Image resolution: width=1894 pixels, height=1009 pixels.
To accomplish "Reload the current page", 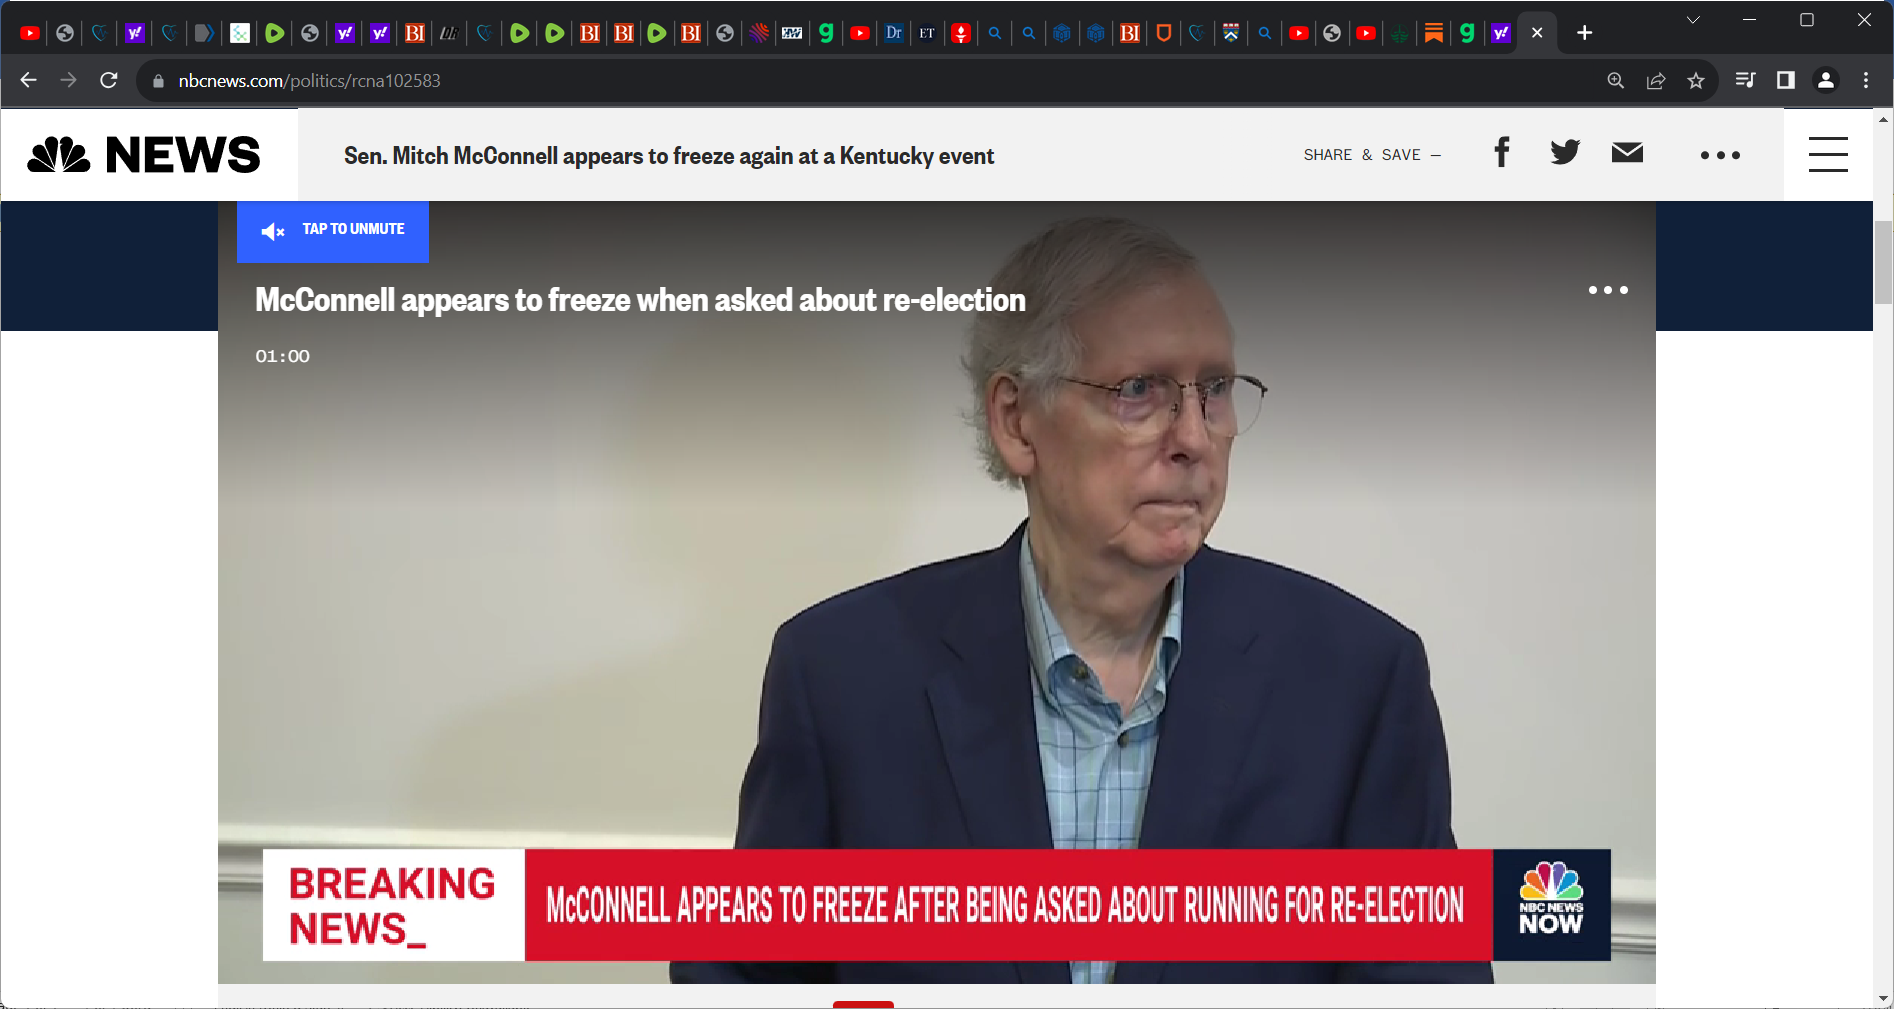I will (109, 80).
